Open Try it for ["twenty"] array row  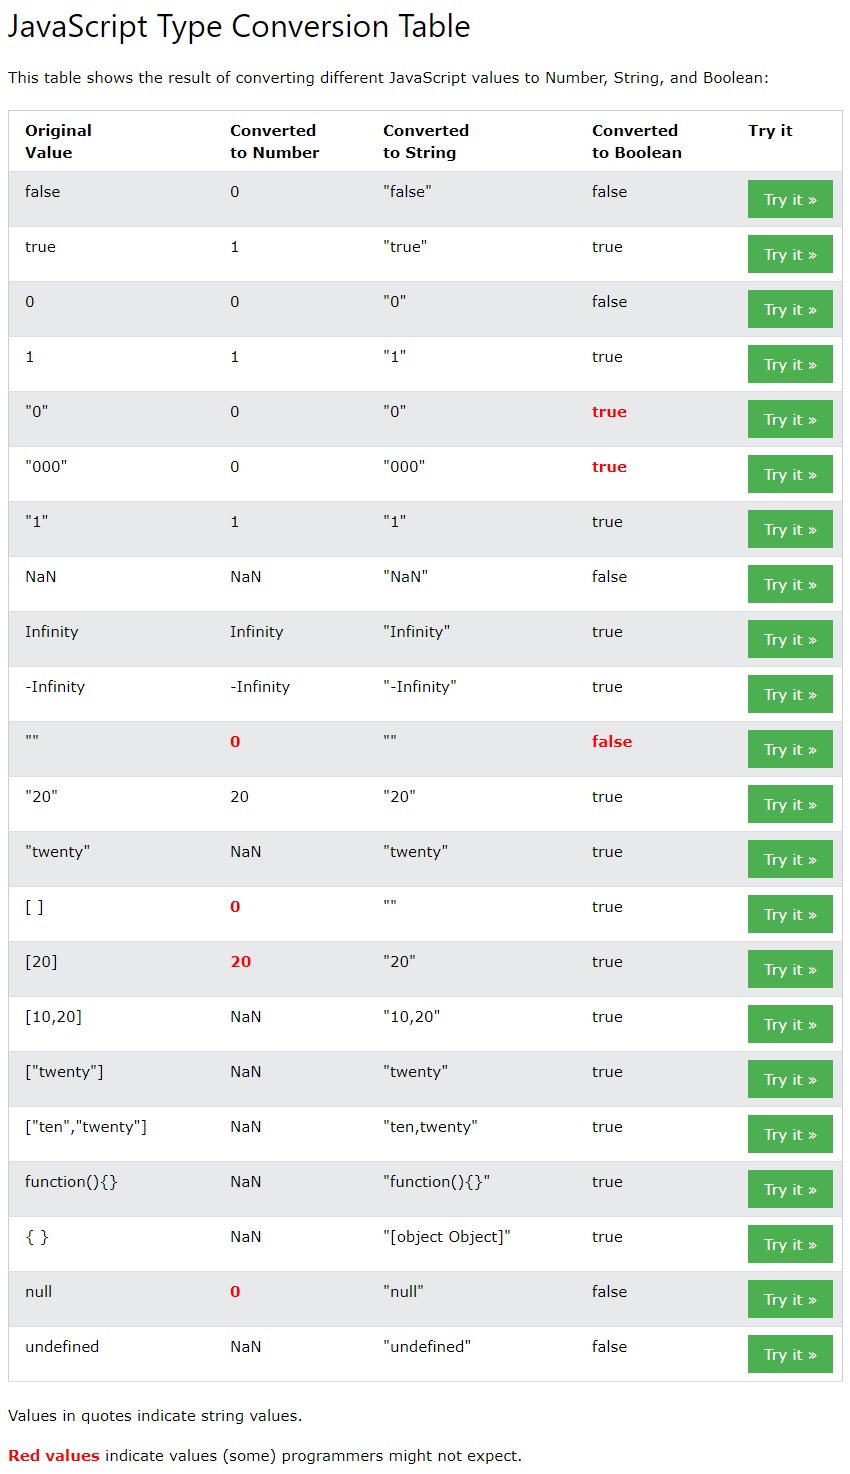click(x=789, y=1080)
